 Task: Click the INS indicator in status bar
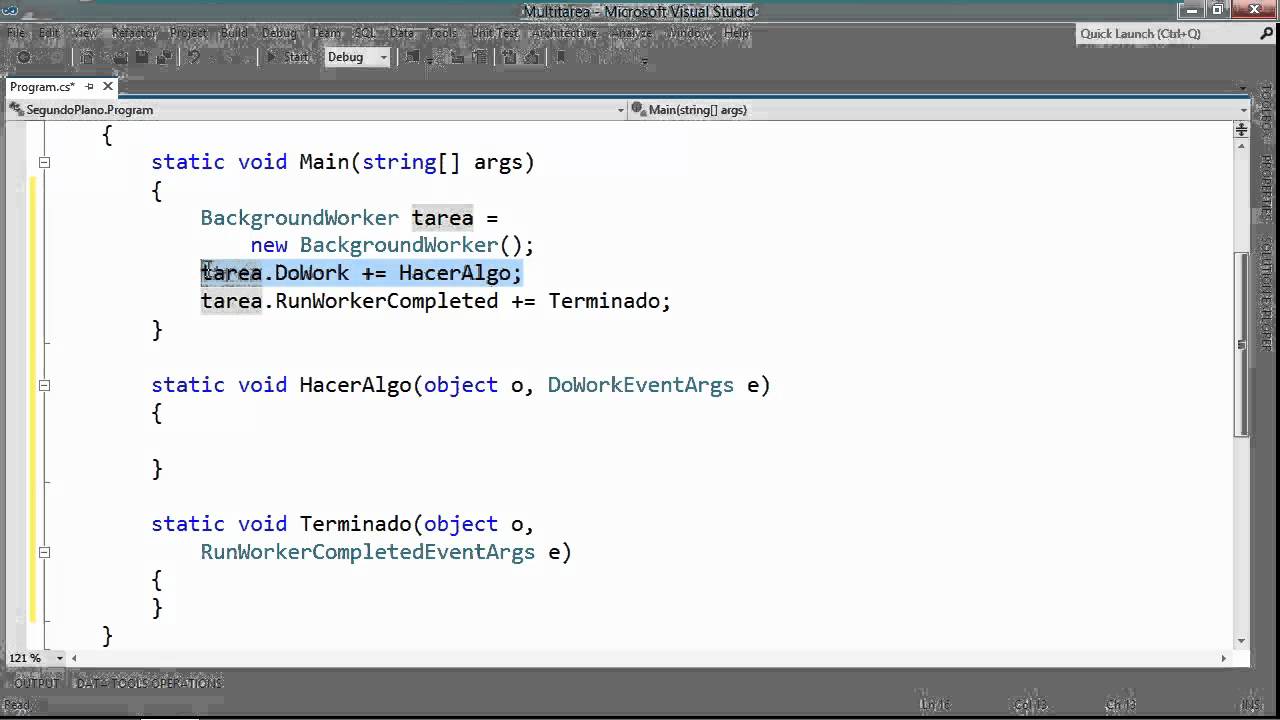point(1251,705)
